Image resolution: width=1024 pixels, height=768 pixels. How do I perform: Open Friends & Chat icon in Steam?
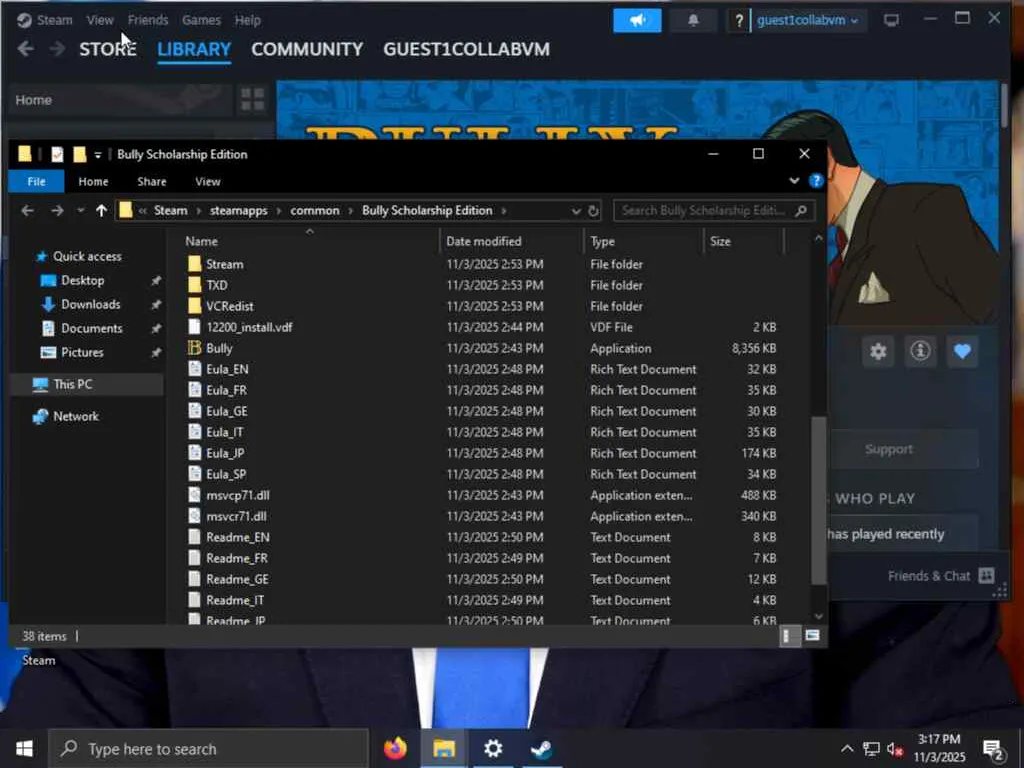click(x=987, y=575)
